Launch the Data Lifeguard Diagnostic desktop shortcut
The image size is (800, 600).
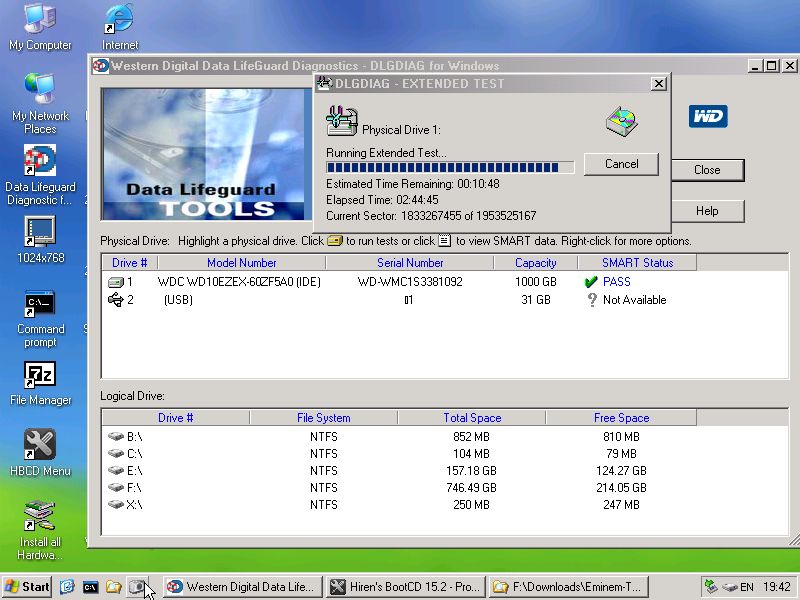pyautogui.click(x=40, y=161)
